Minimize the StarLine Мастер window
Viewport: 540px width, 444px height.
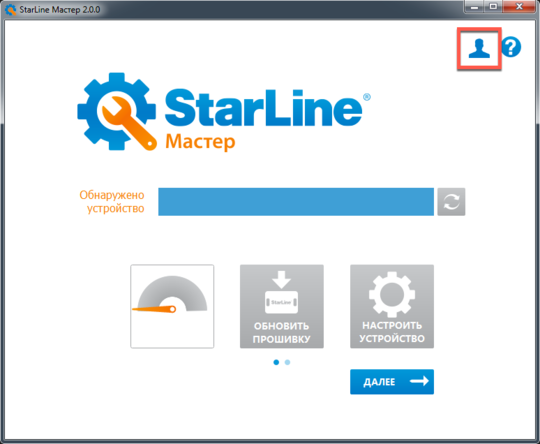(474, 7)
